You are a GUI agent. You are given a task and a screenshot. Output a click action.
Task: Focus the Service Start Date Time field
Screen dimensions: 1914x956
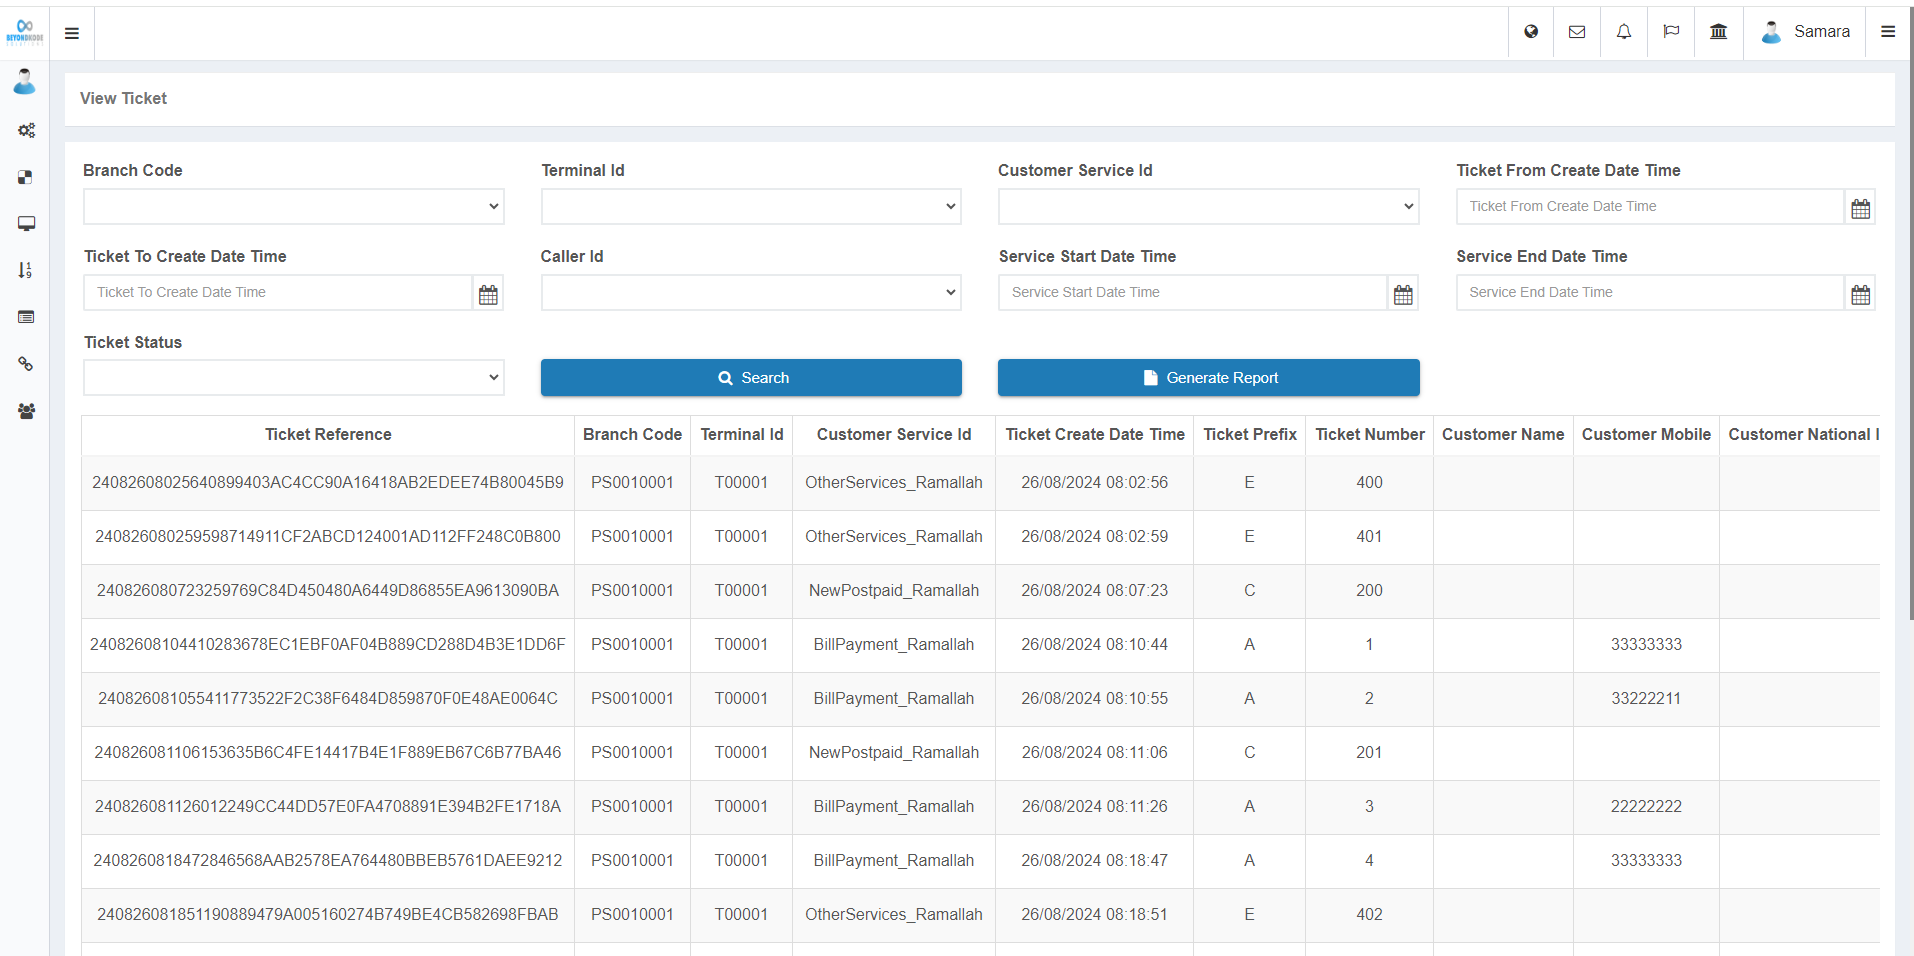1193,293
